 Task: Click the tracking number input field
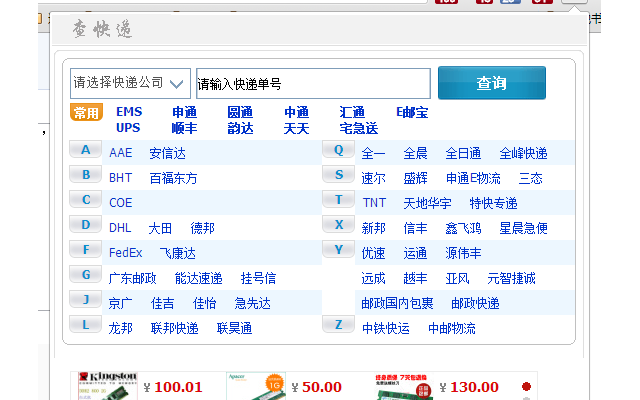pyautogui.click(x=313, y=83)
